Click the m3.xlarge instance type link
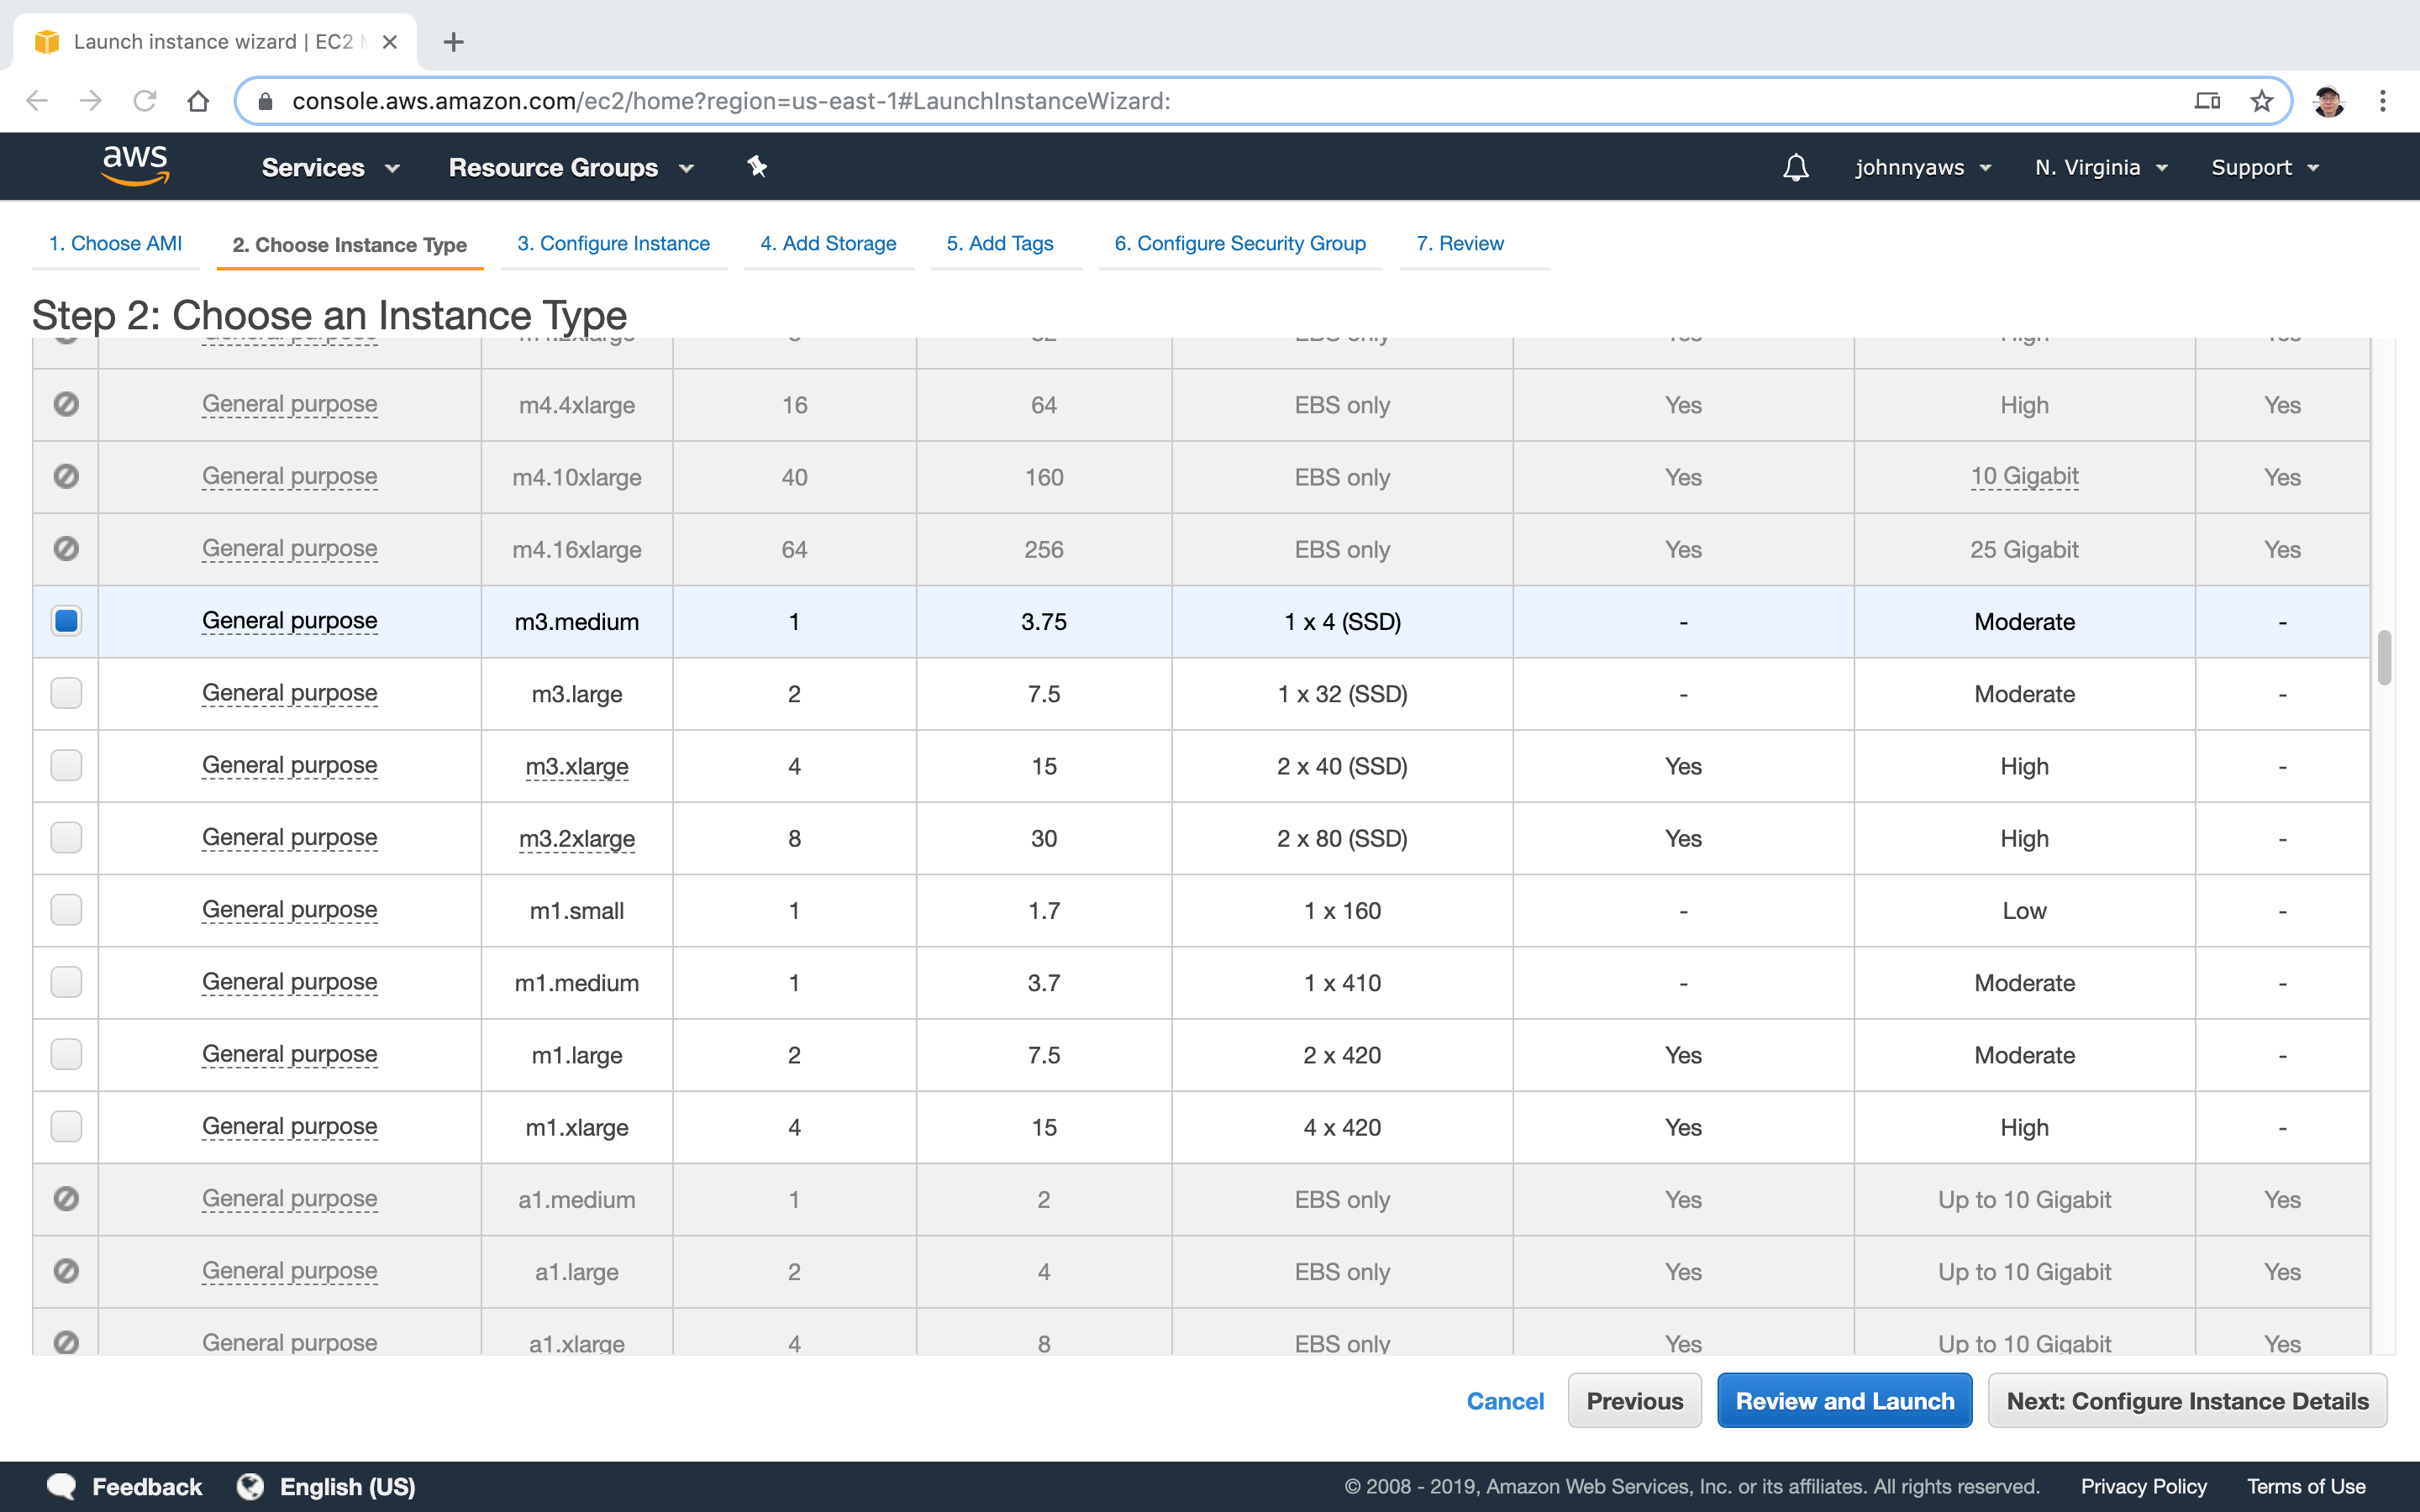 [x=577, y=767]
